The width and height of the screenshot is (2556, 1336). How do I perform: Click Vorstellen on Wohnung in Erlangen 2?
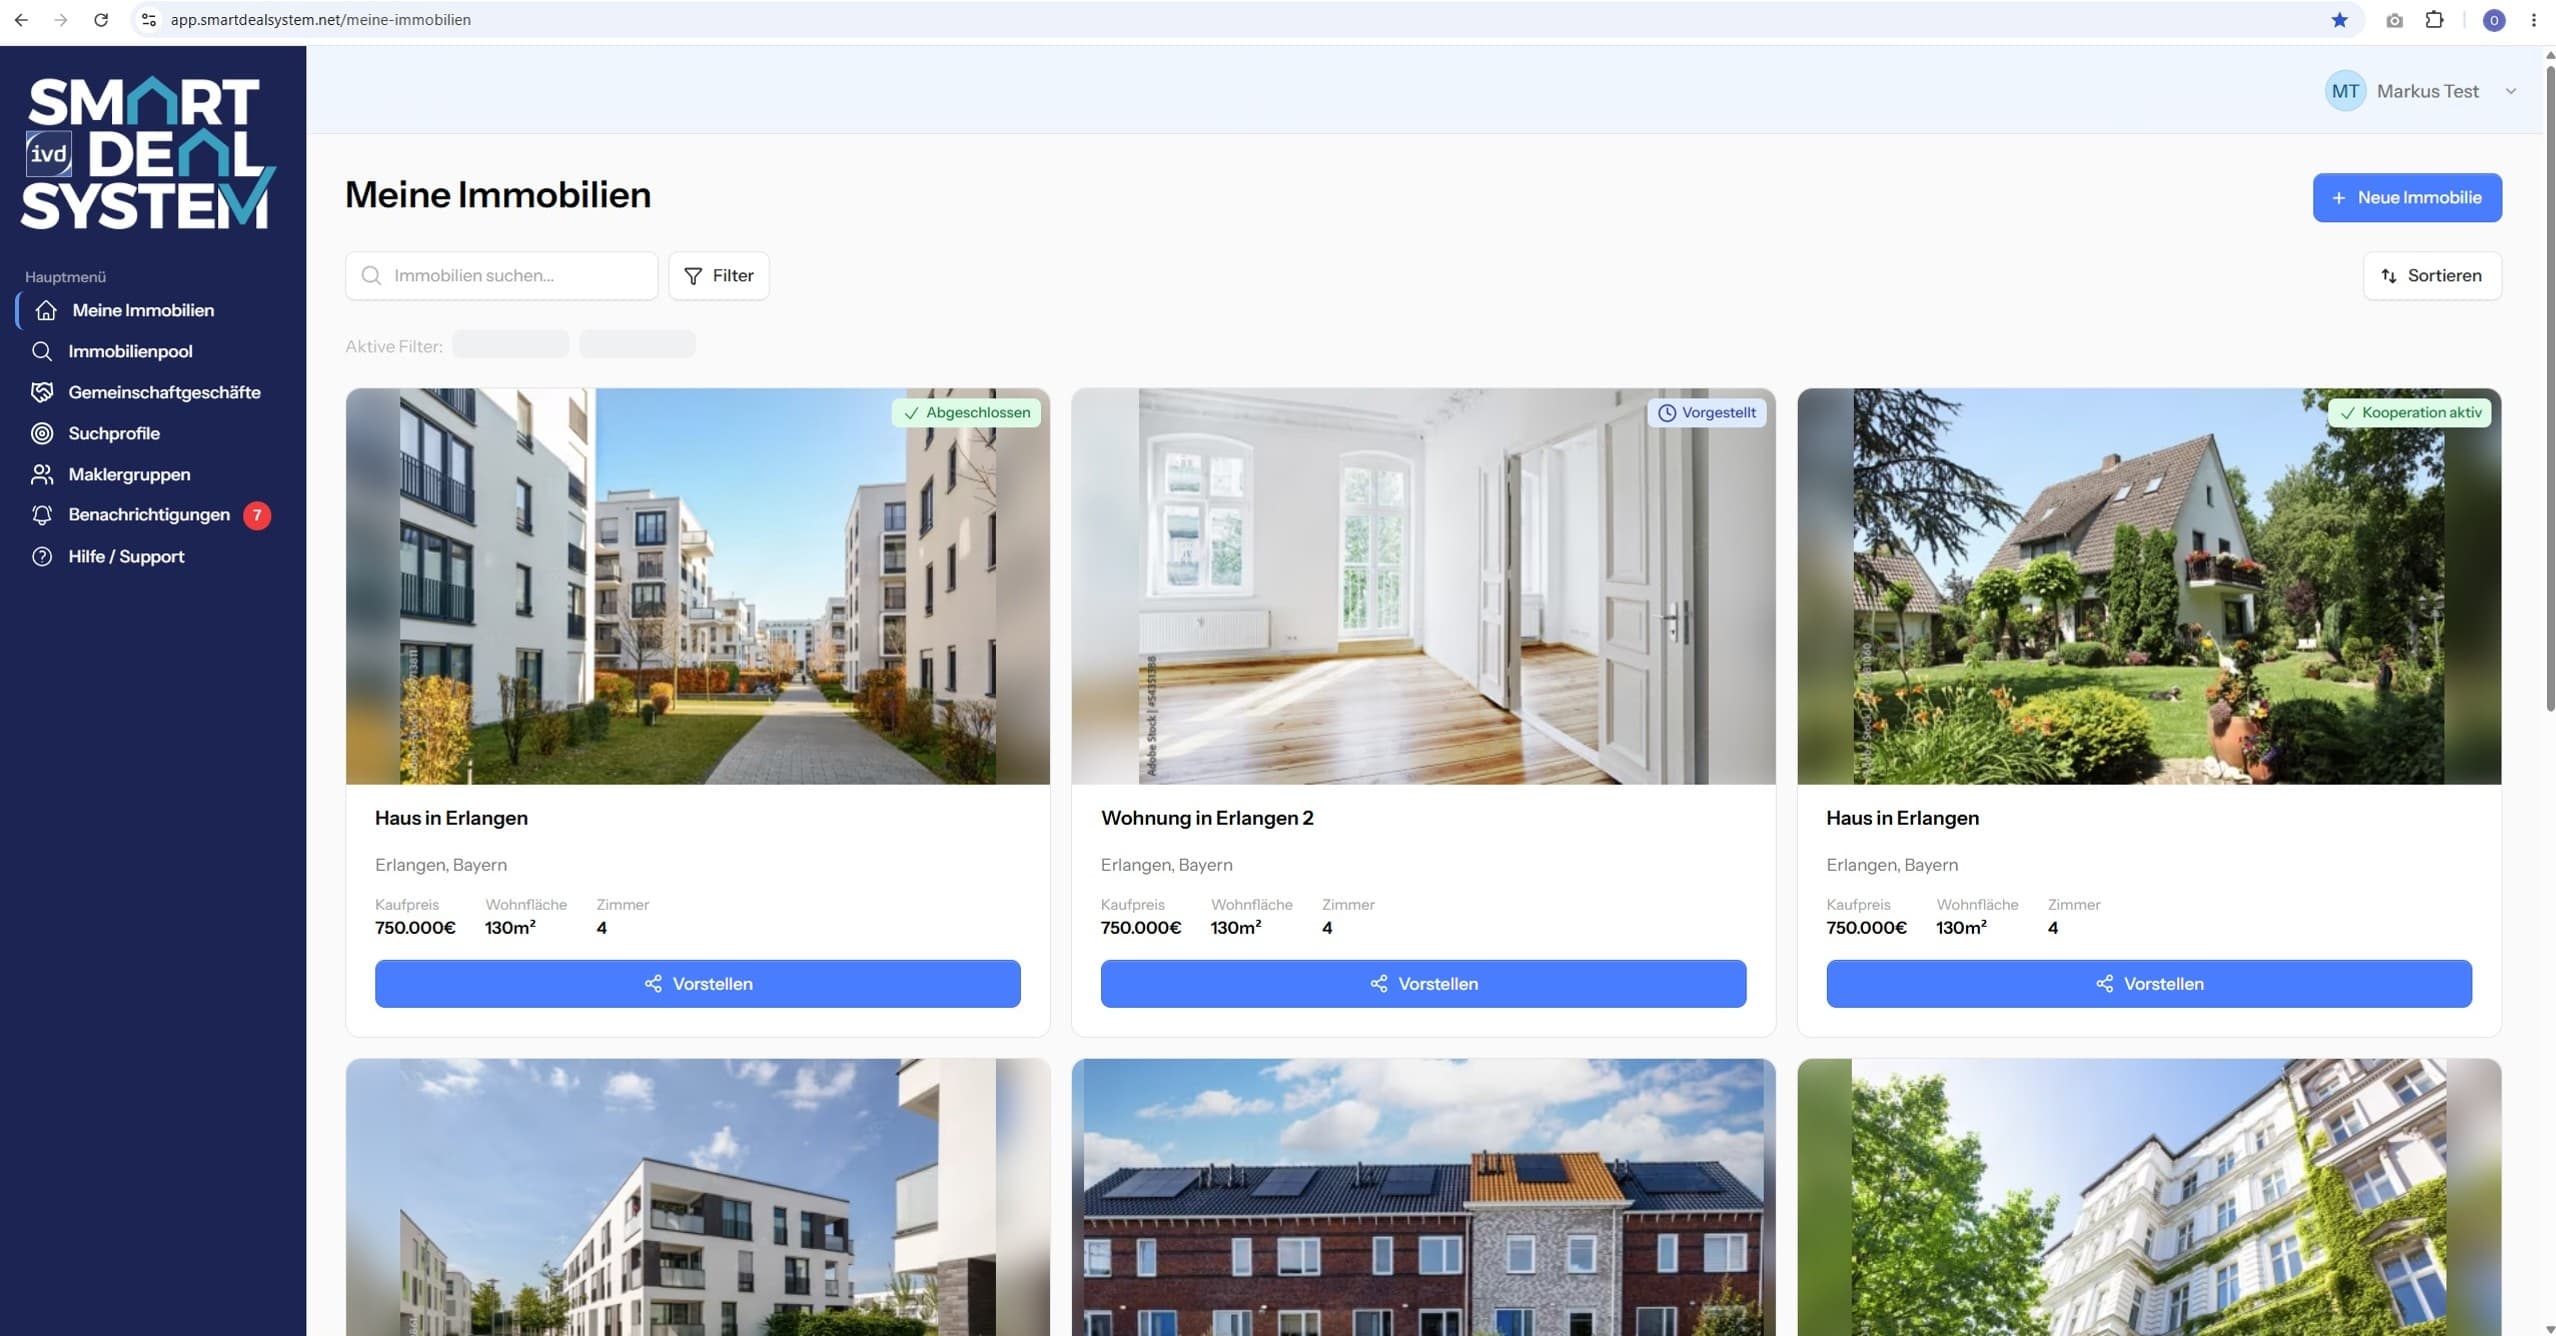coord(1423,983)
